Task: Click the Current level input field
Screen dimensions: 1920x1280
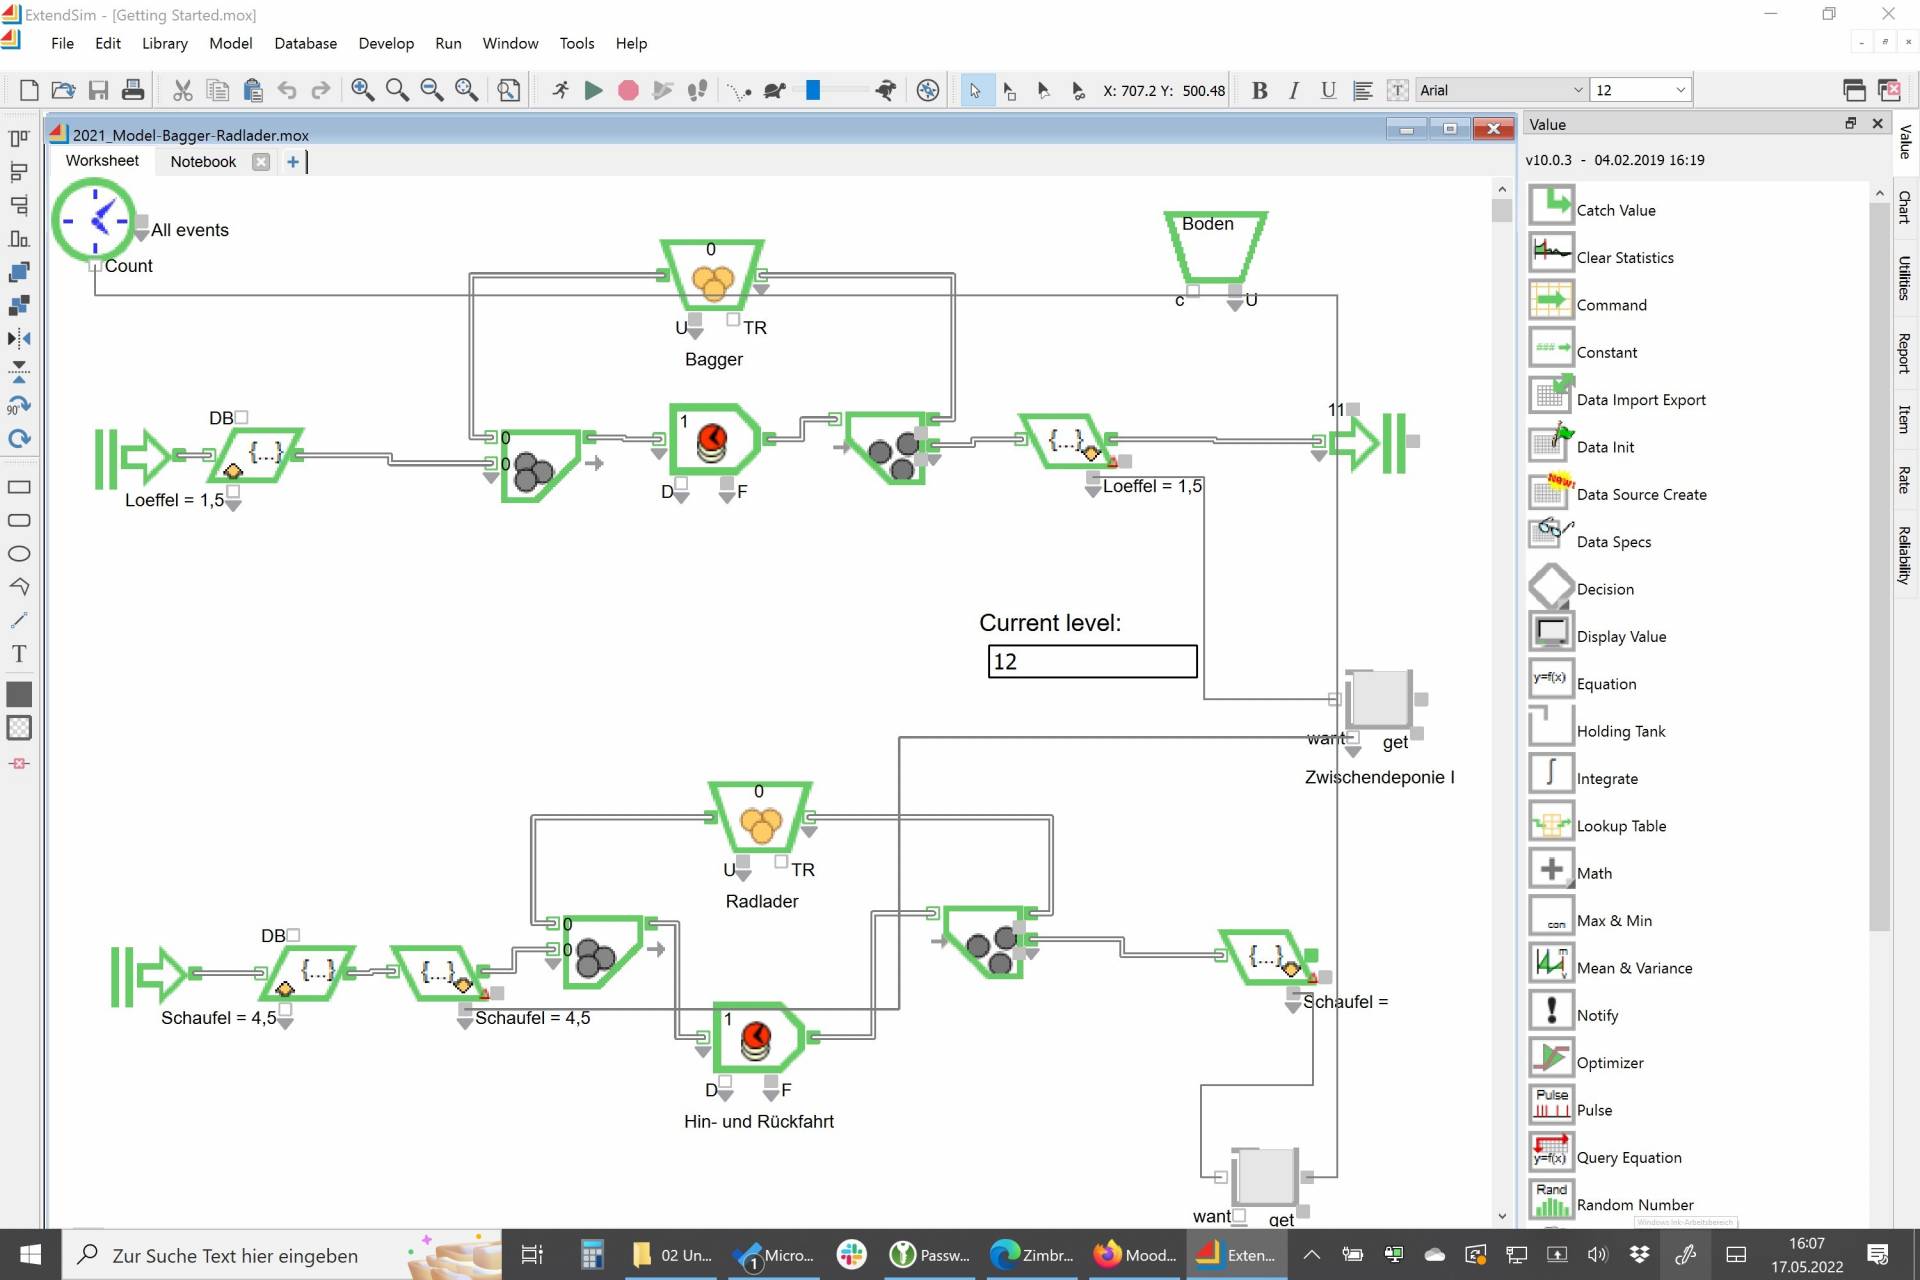Action: 1090,661
